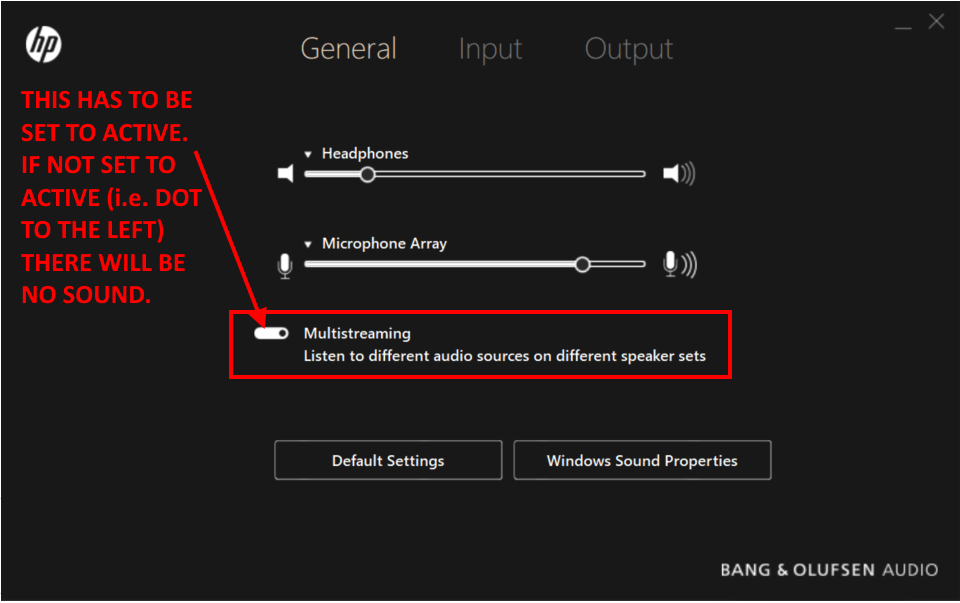960x603 pixels.
Task: Click the Headphones volume slider handle
Action: click(367, 174)
